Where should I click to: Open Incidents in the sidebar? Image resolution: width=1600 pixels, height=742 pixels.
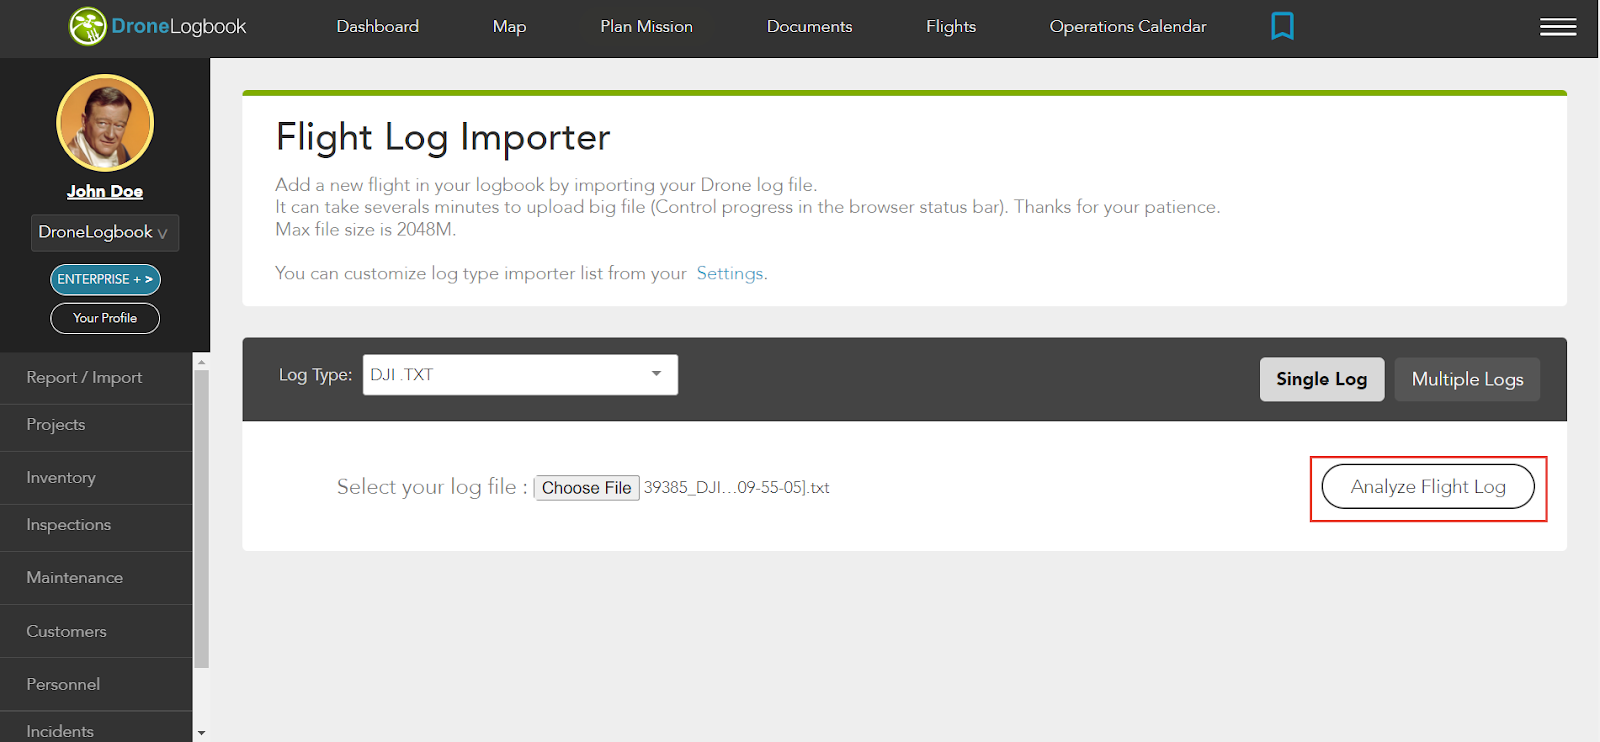click(x=96, y=728)
